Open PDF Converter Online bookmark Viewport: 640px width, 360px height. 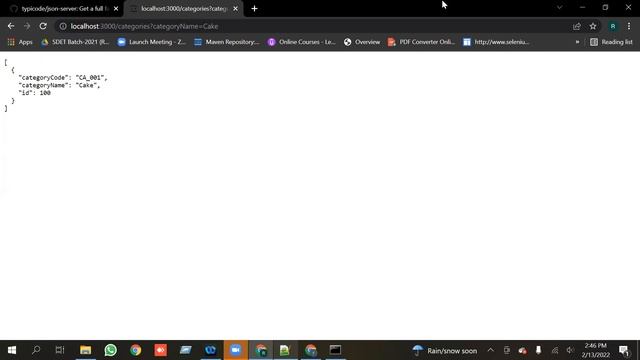421,42
